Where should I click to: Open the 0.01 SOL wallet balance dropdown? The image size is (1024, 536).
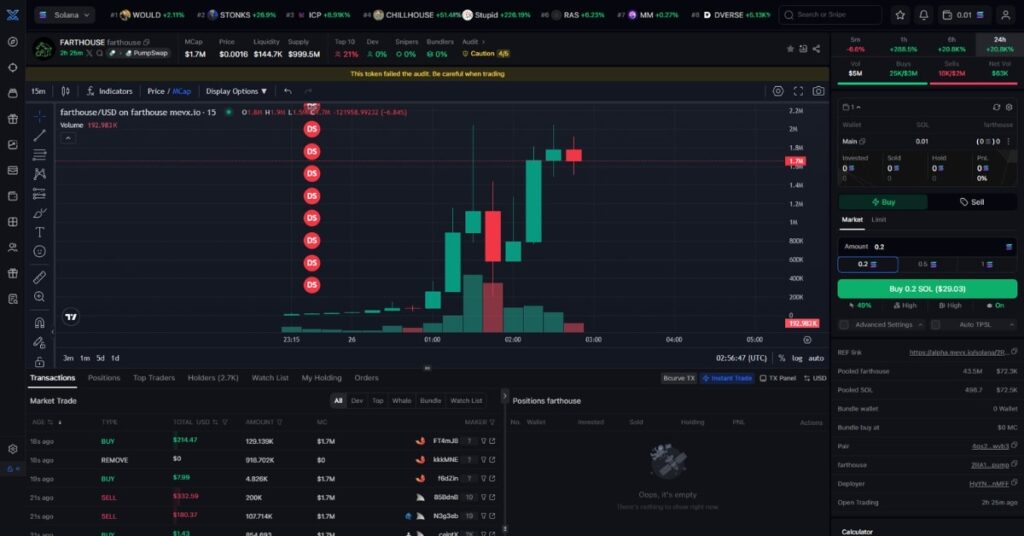pos(964,15)
